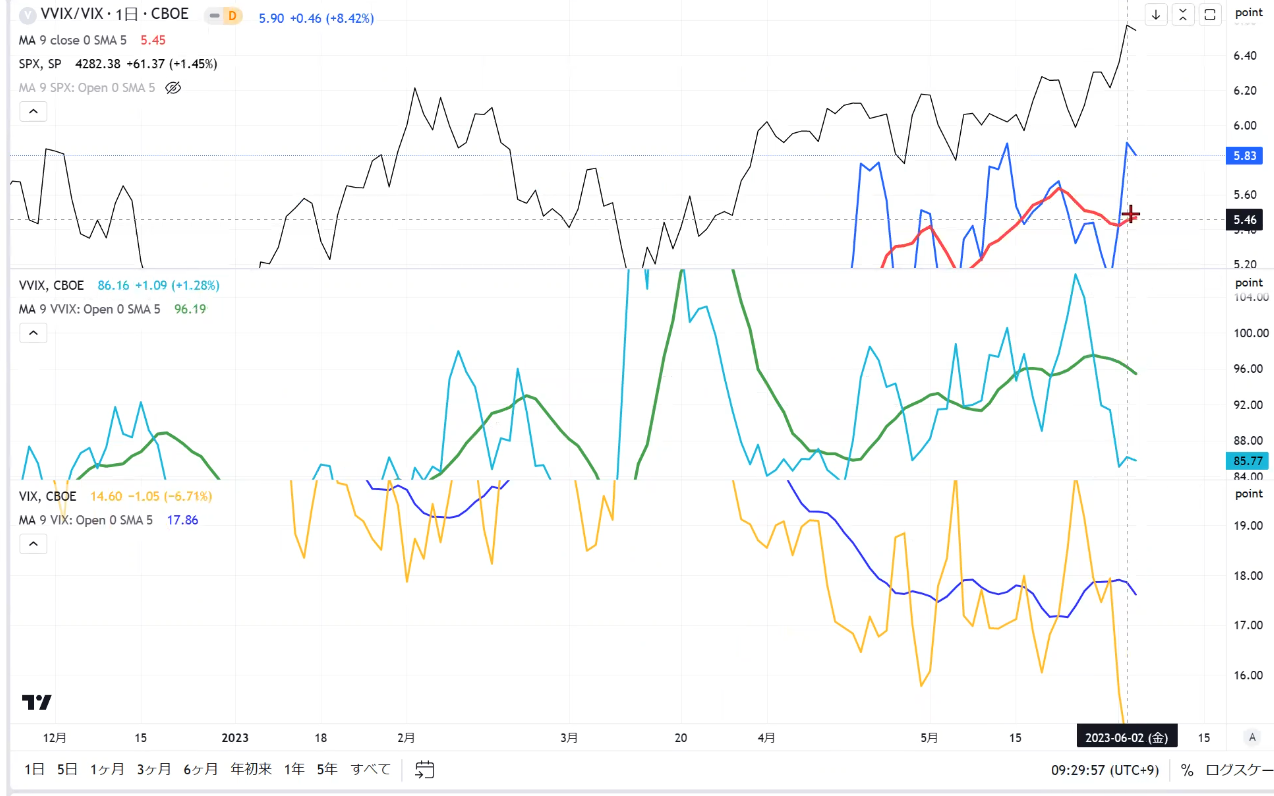Click the orange D data status badge

point(233,16)
